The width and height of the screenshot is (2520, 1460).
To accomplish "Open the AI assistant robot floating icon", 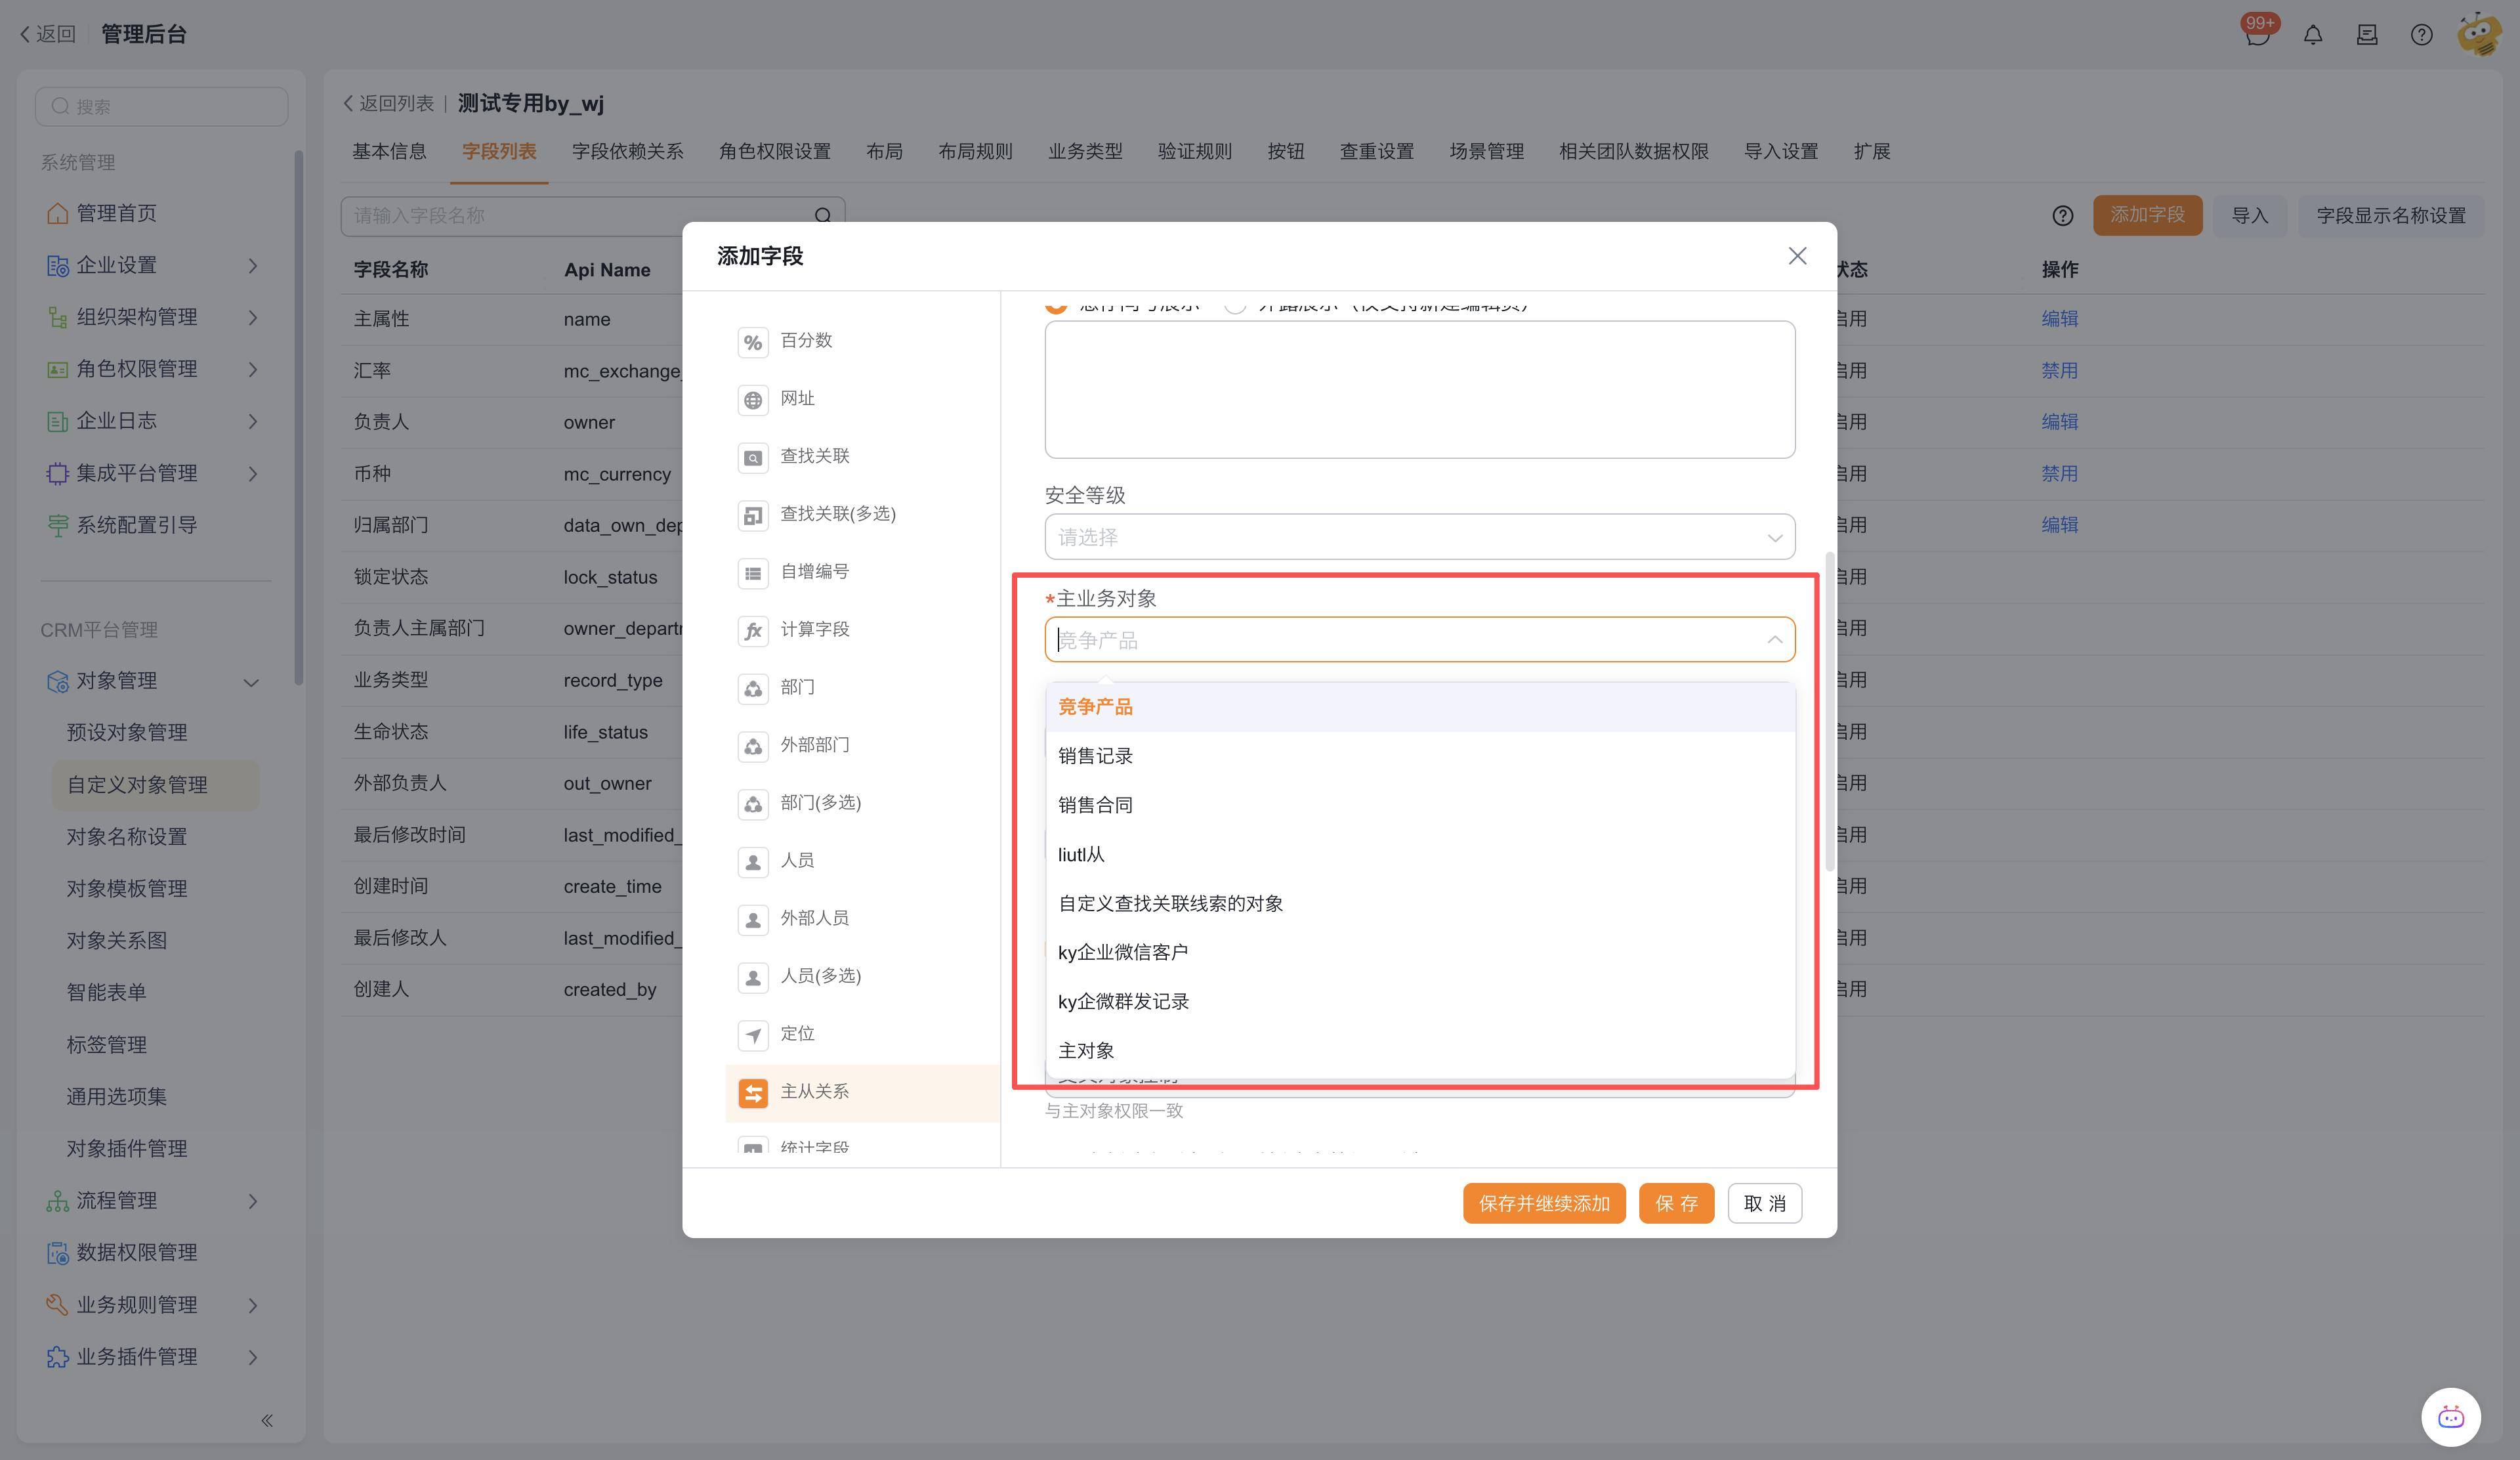I will point(2450,1417).
